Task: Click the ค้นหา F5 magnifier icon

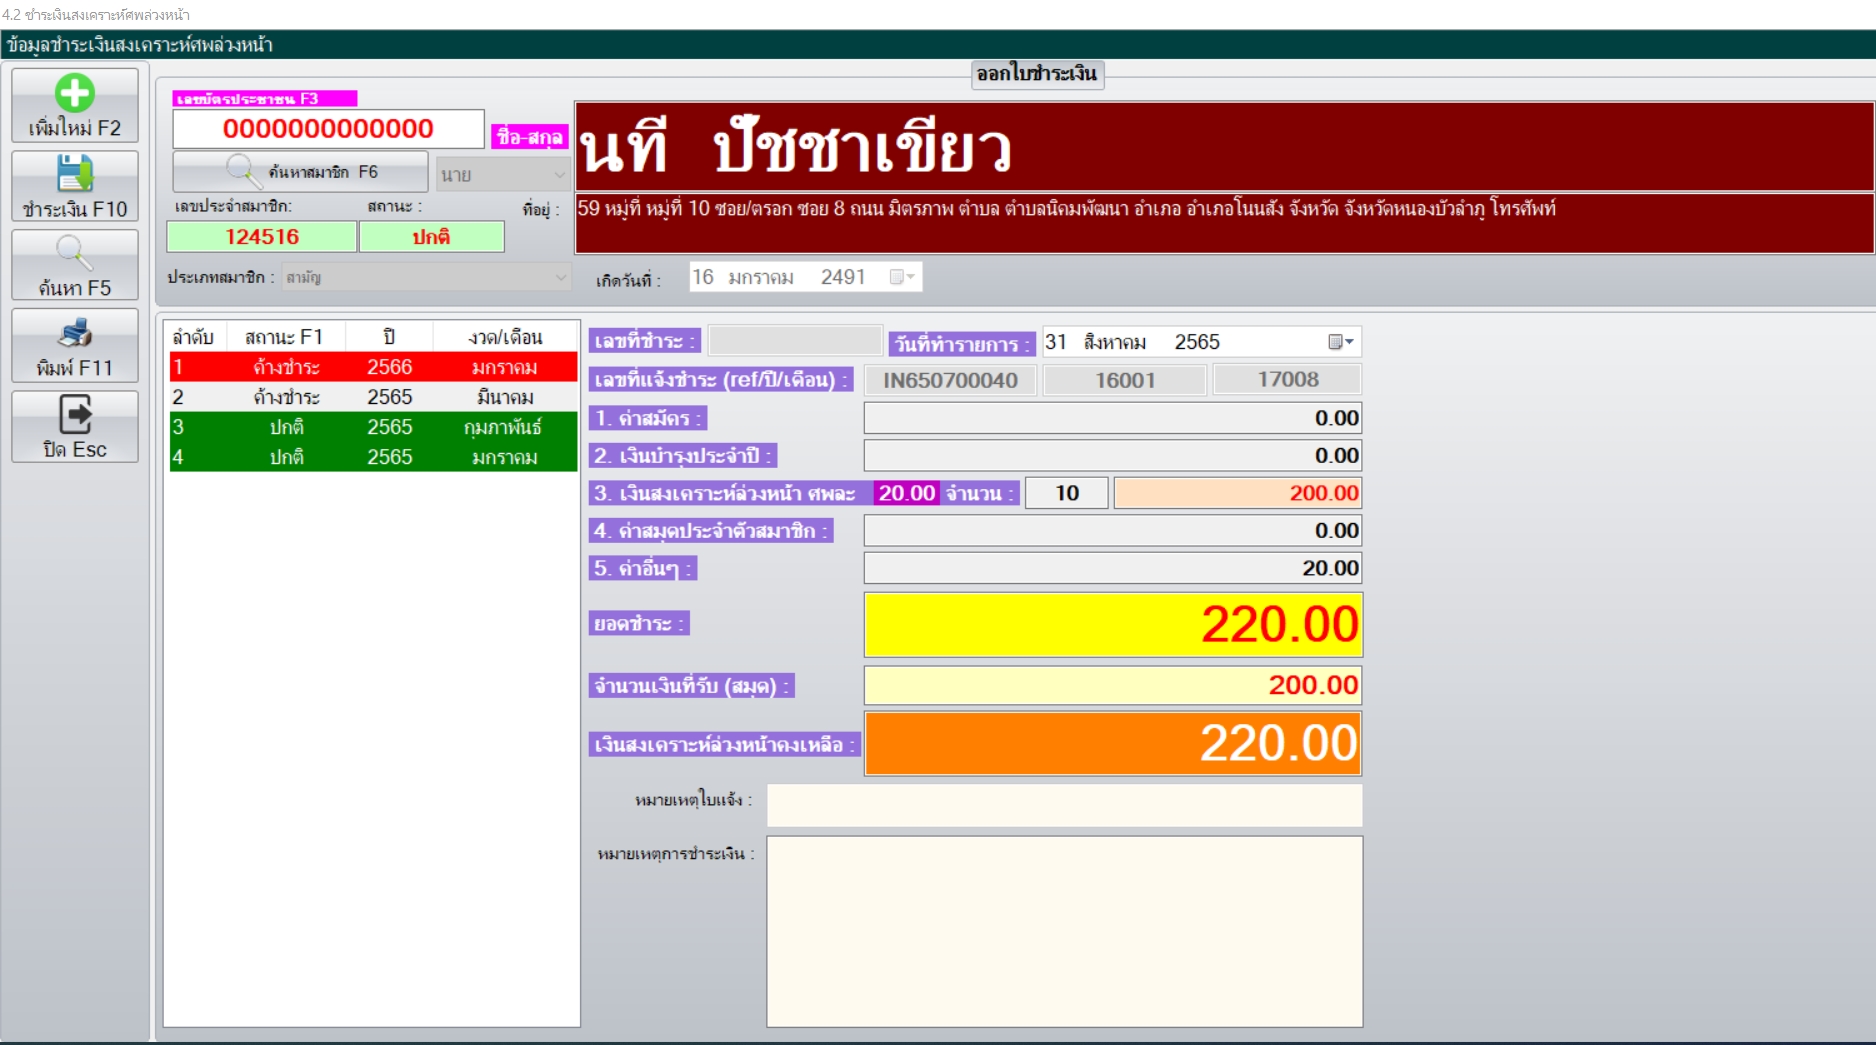Action: pos(74,254)
